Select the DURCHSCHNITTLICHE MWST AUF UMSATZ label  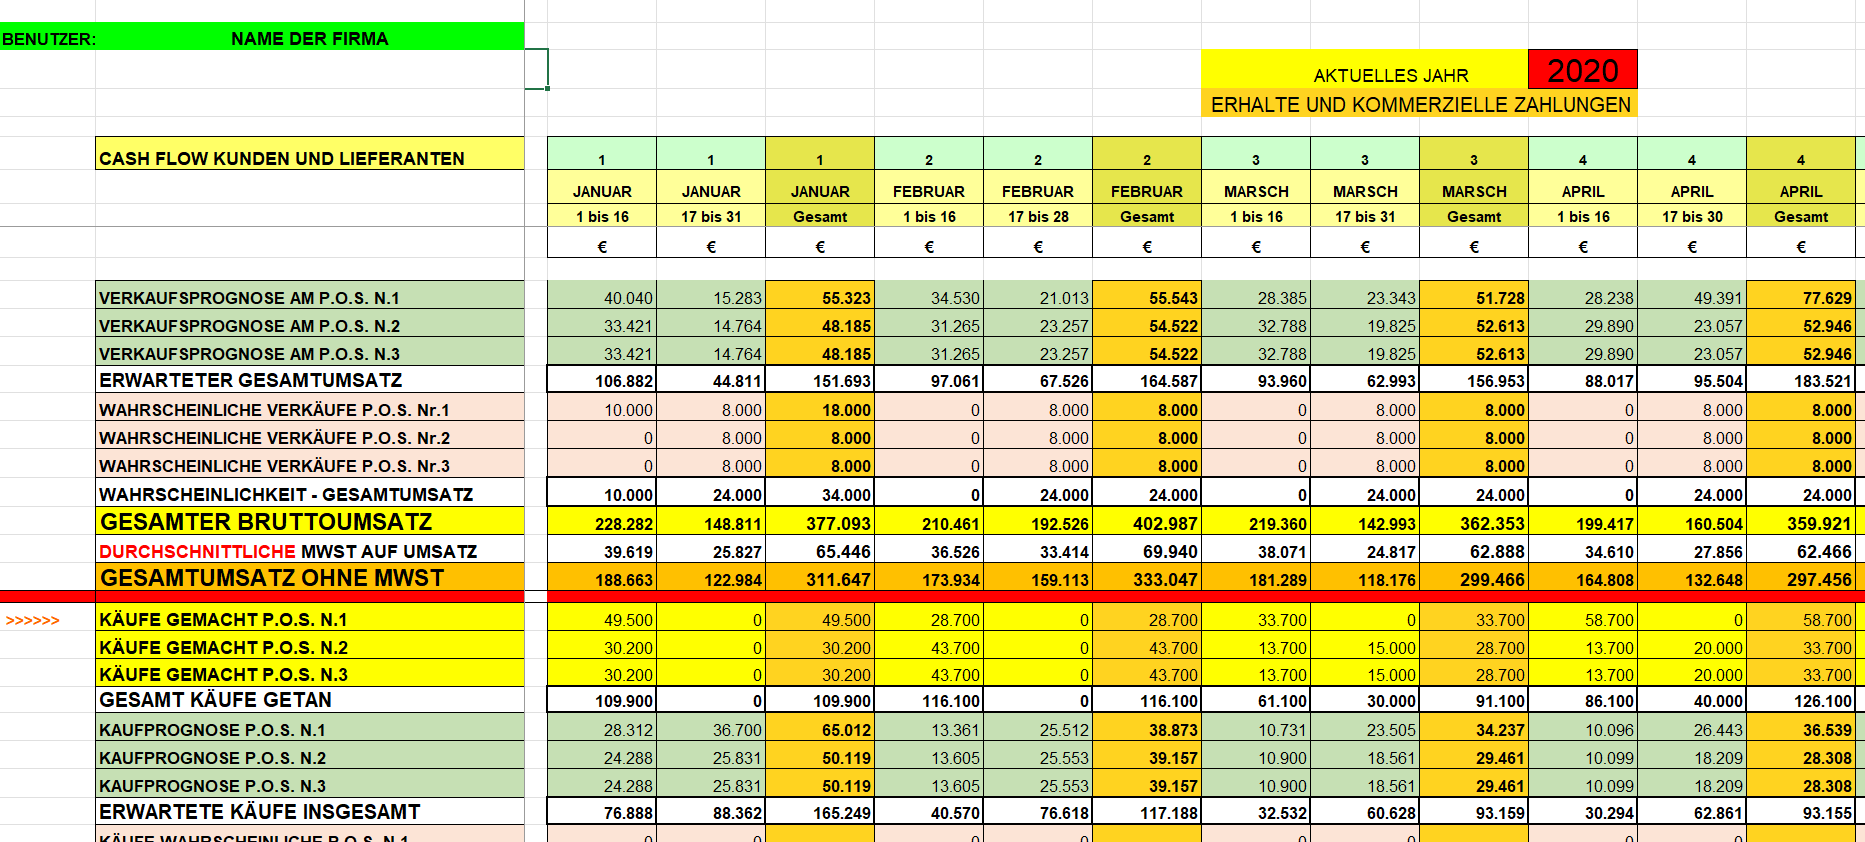288,551
